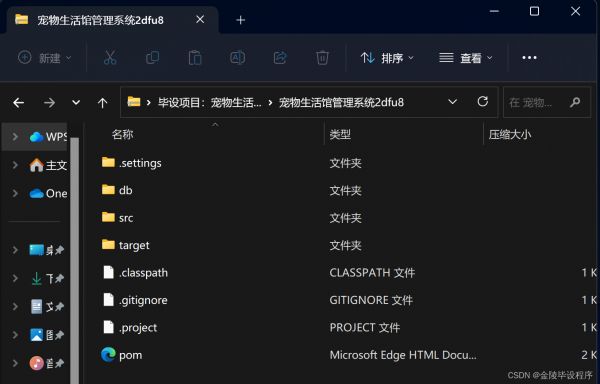Viewport: 600px width, 384px height.
Task: Click the Share icon in toolbar
Action: [x=280, y=58]
